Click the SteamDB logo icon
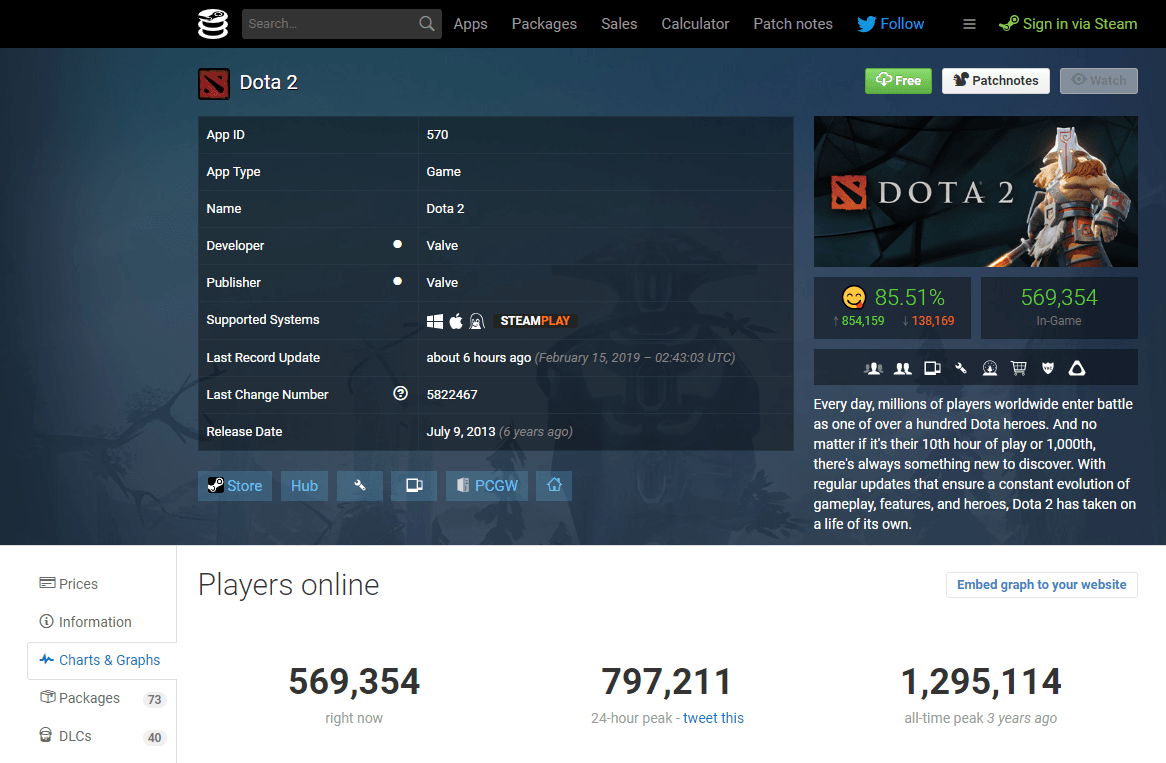 click(x=213, y=24)
